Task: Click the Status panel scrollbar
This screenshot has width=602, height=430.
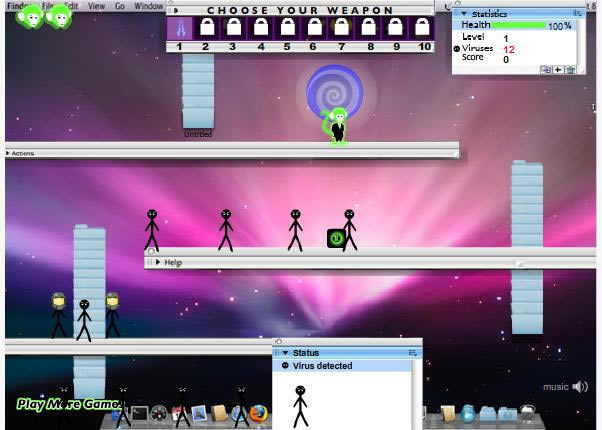Action: (x=417, y=394)
